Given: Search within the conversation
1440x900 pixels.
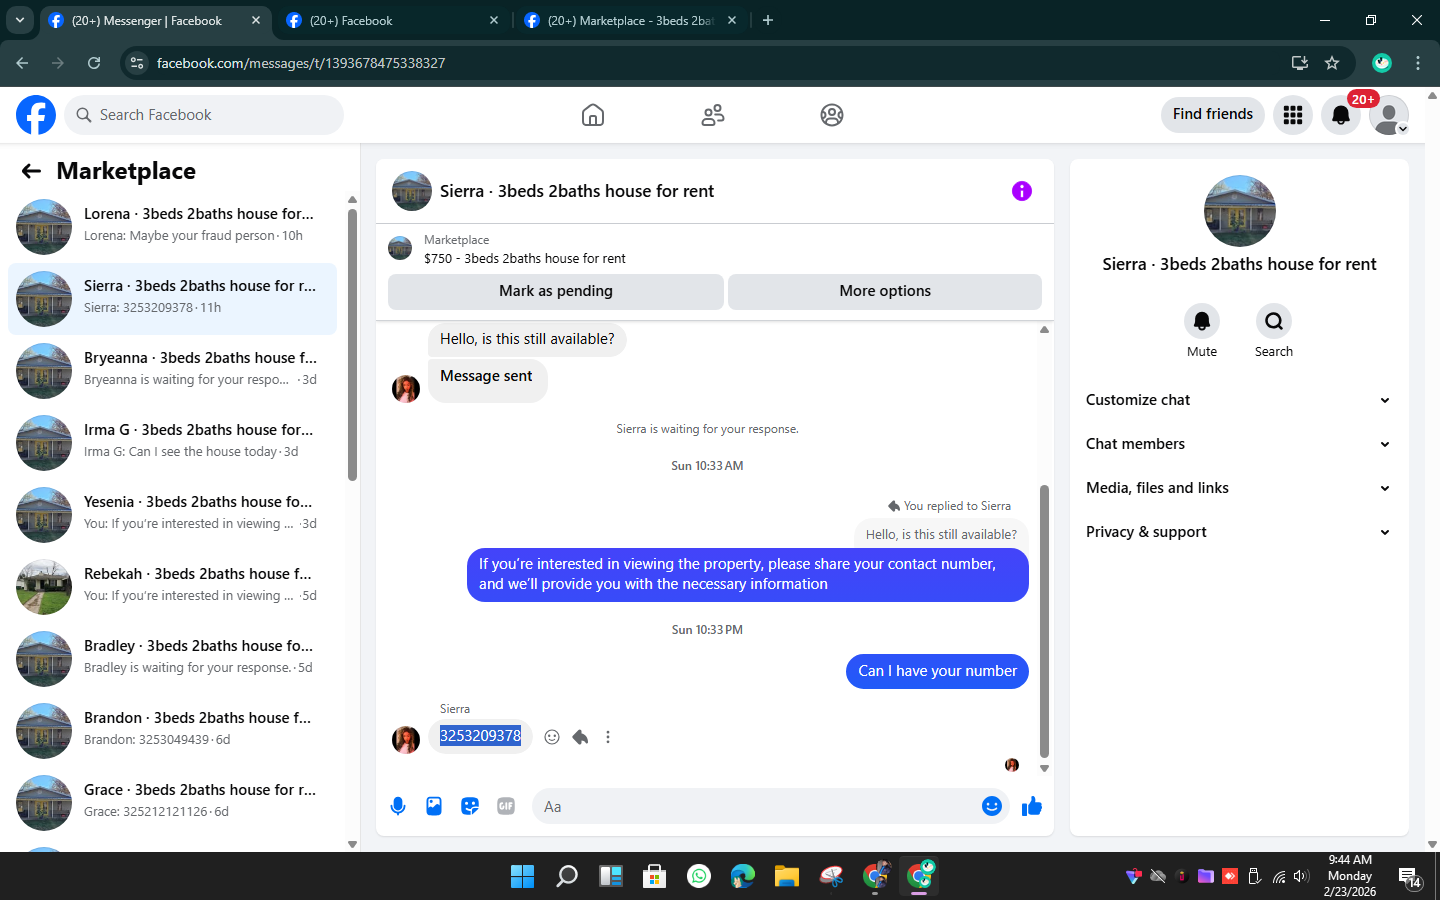Looking at the screenshot, I should (1274, 321).
